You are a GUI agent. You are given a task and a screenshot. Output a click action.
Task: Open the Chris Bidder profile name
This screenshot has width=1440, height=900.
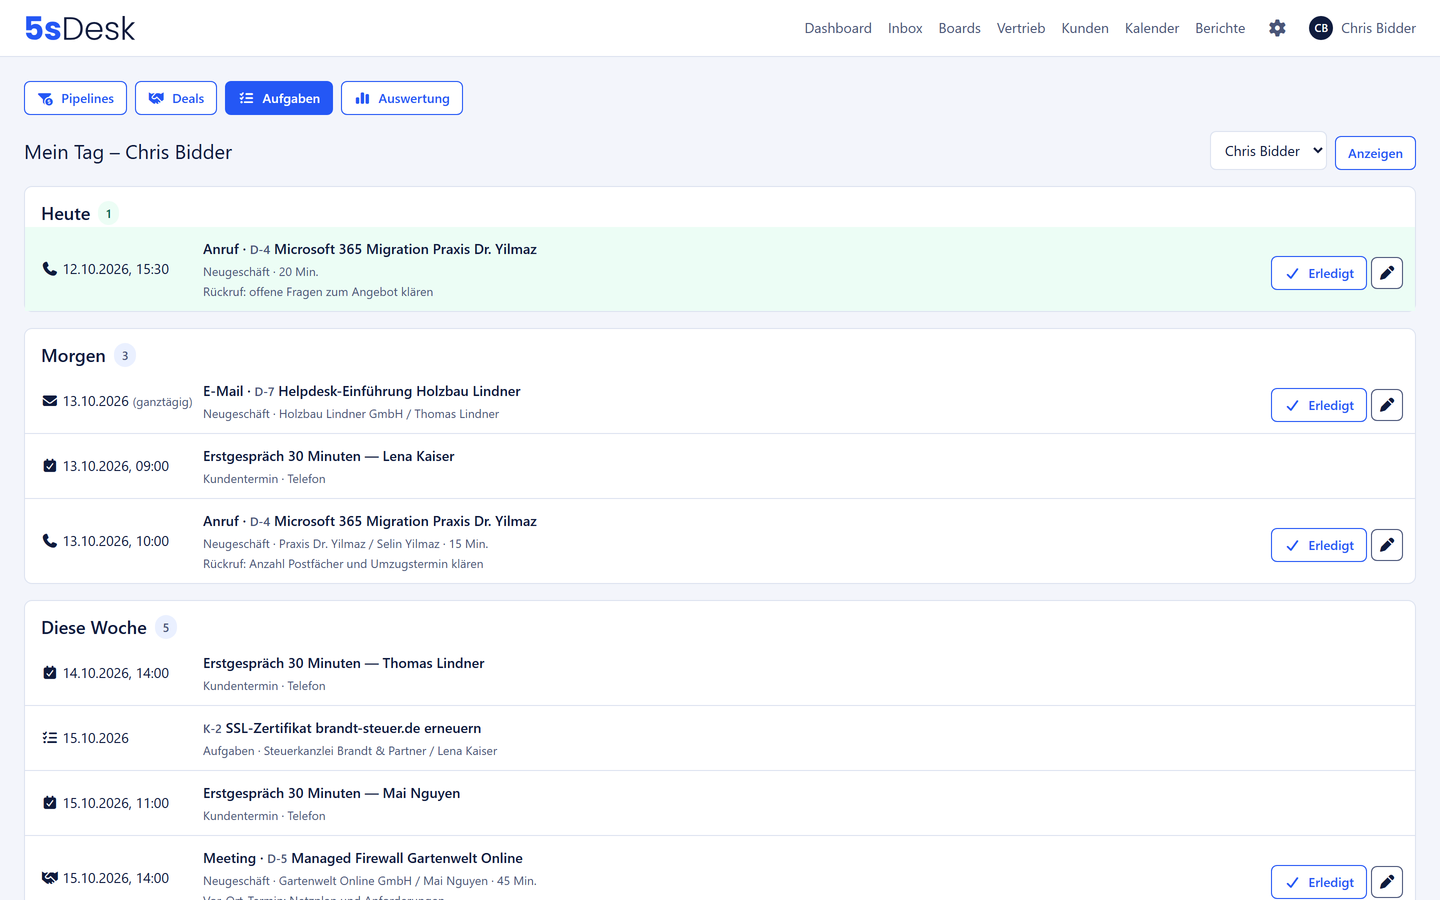(1378, 28)
